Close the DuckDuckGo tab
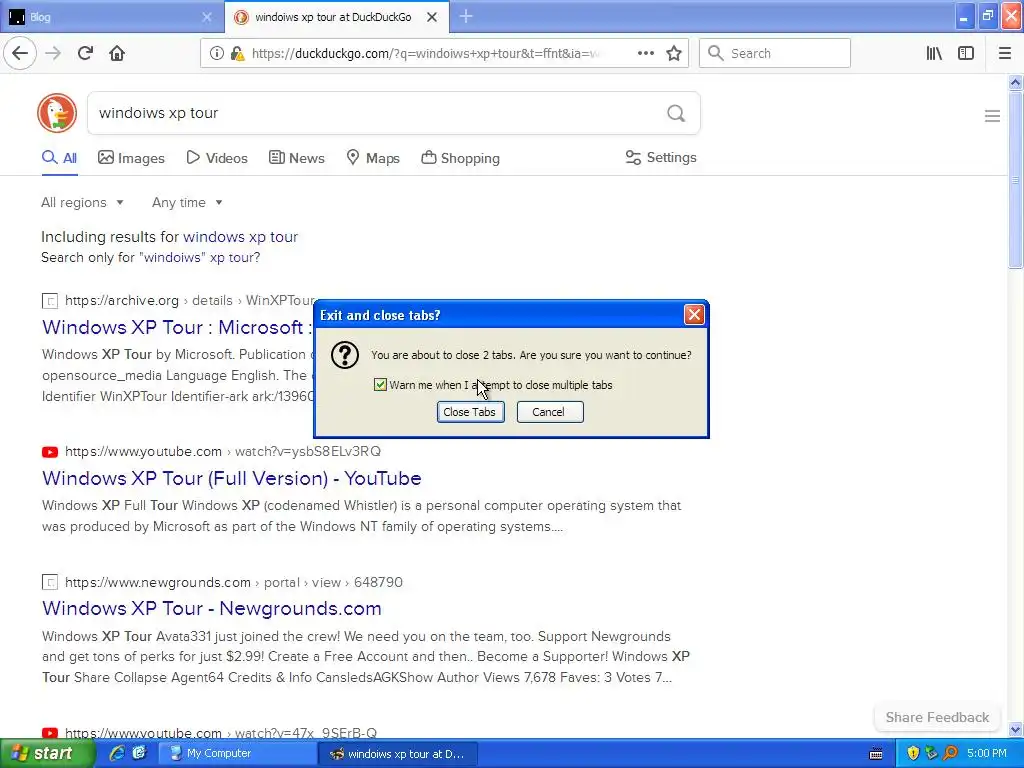1024x768 pixels. tap(432, 17)
